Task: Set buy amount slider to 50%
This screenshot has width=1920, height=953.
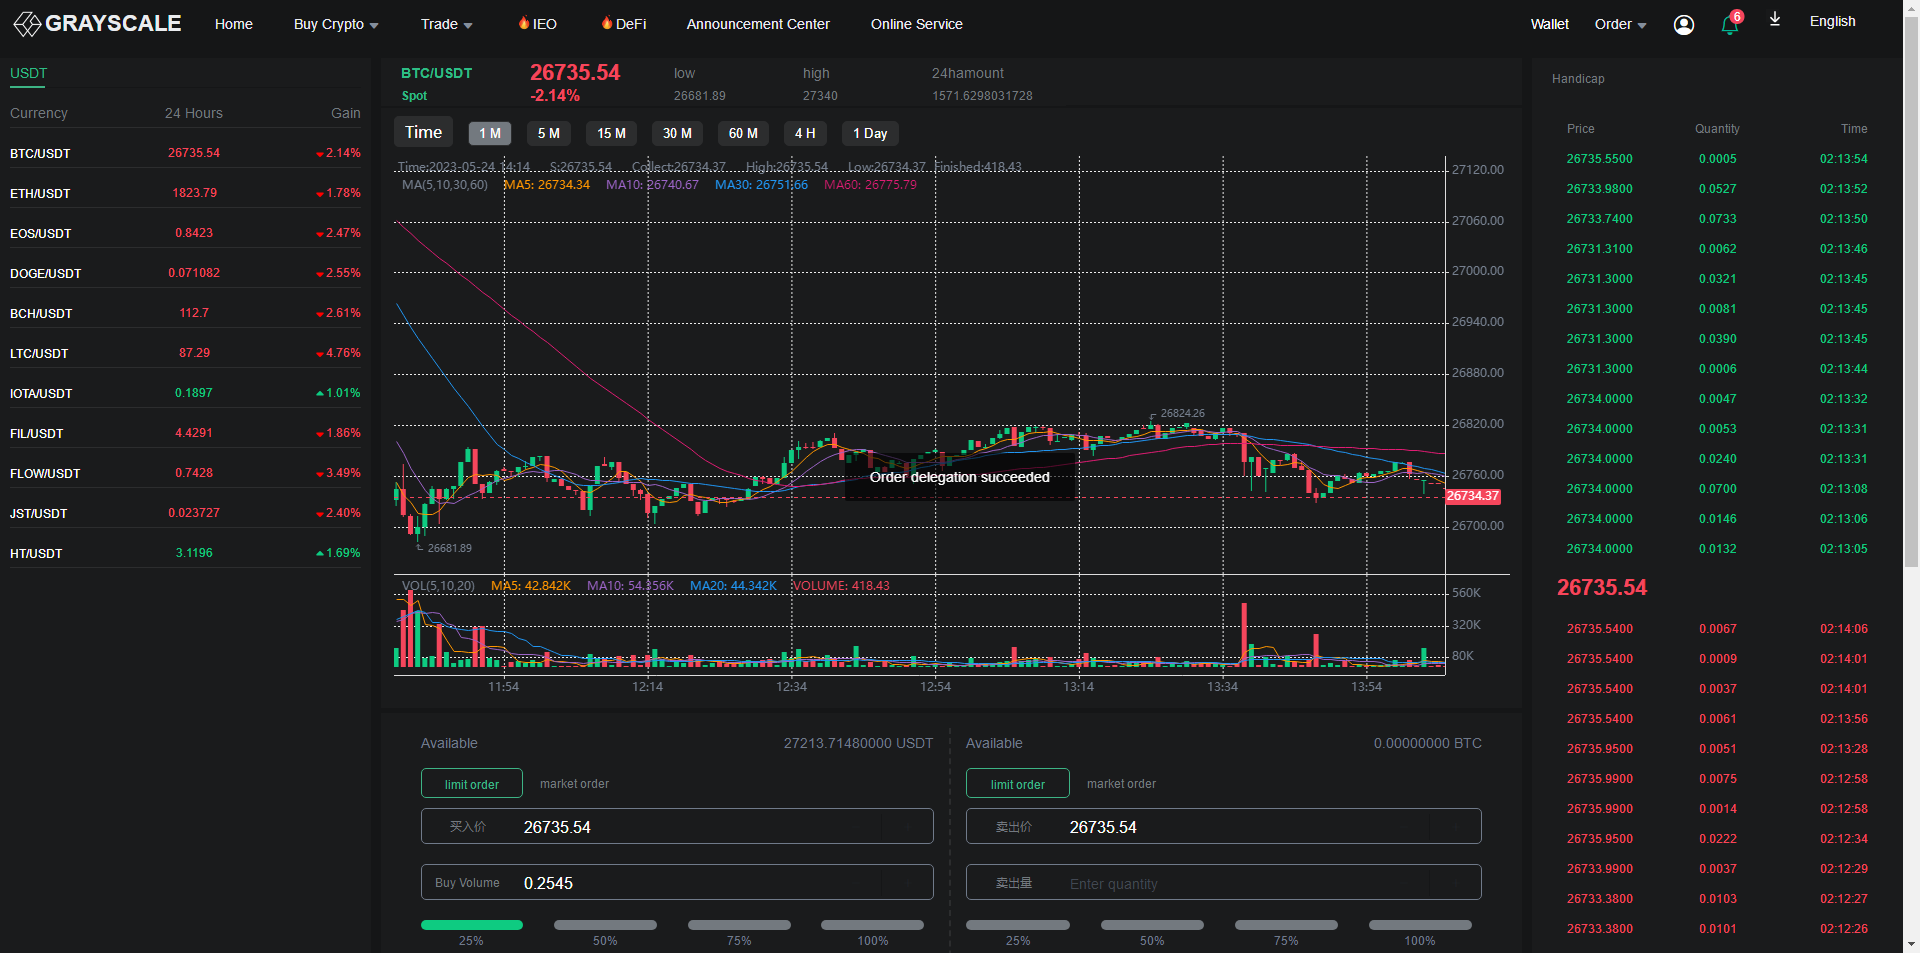Action: 605,925
